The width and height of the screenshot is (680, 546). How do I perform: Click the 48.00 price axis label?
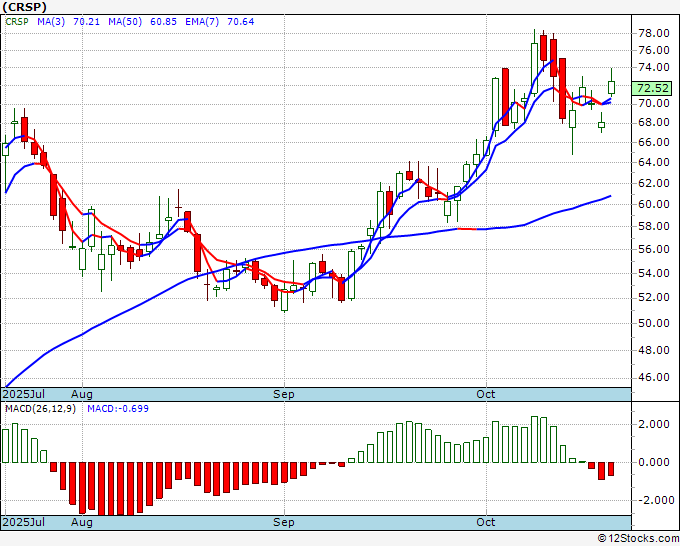pyautogui.click(x=654, y=350)
